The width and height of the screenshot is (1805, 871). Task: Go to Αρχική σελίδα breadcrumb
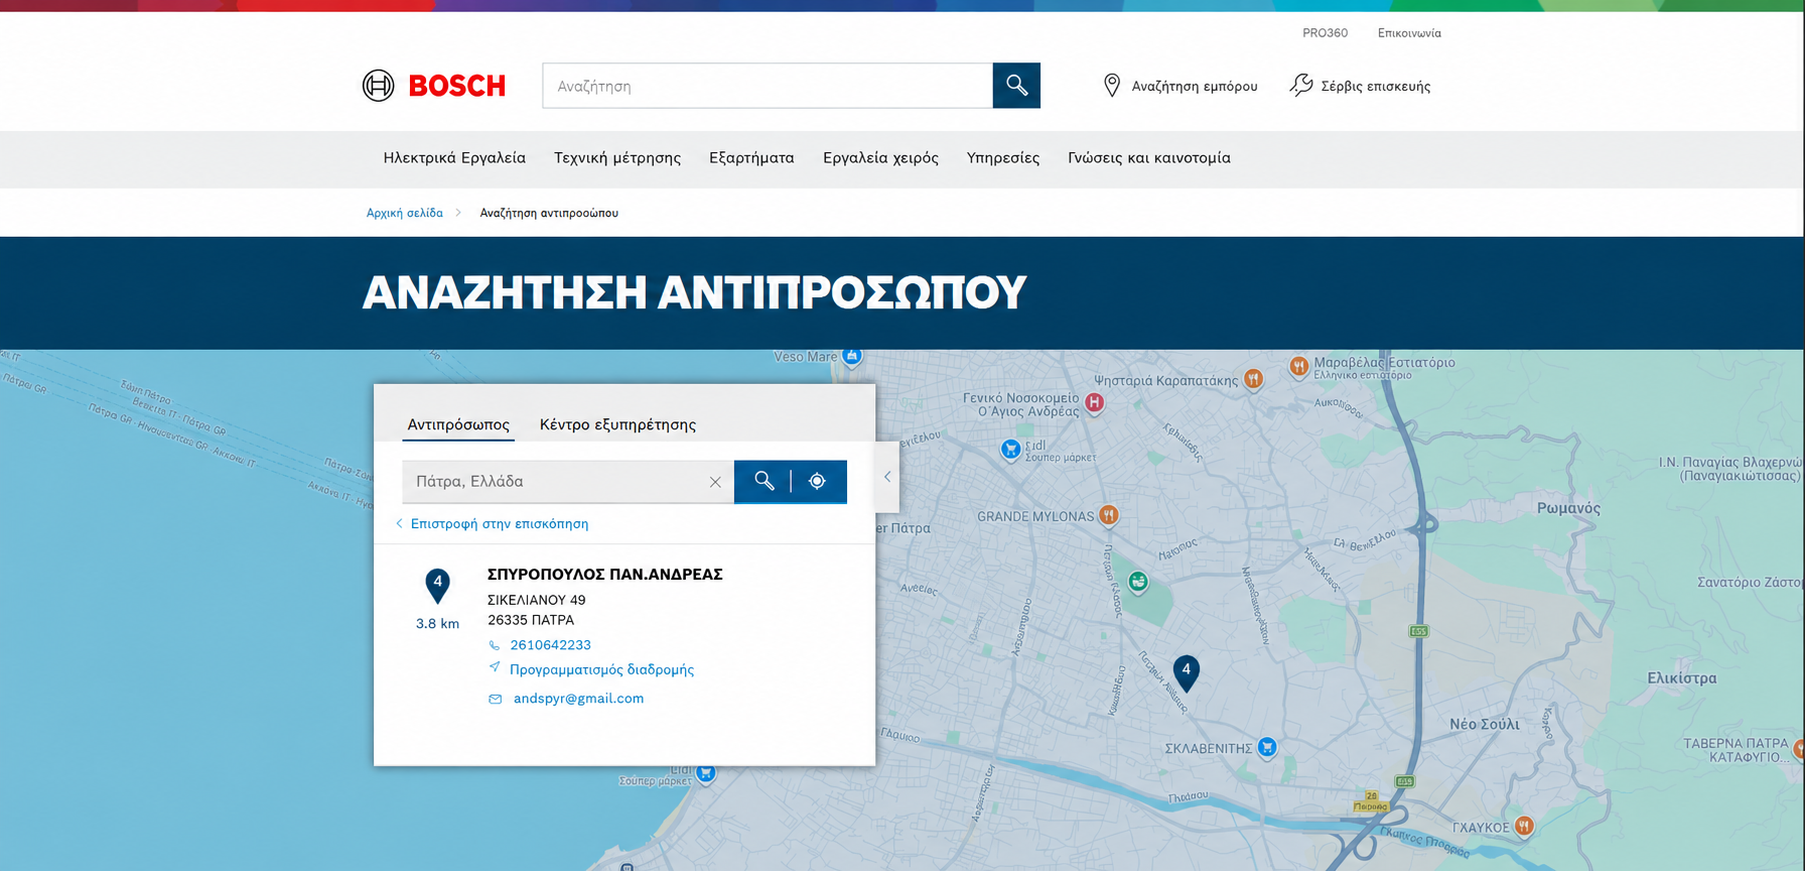[404, 213]
